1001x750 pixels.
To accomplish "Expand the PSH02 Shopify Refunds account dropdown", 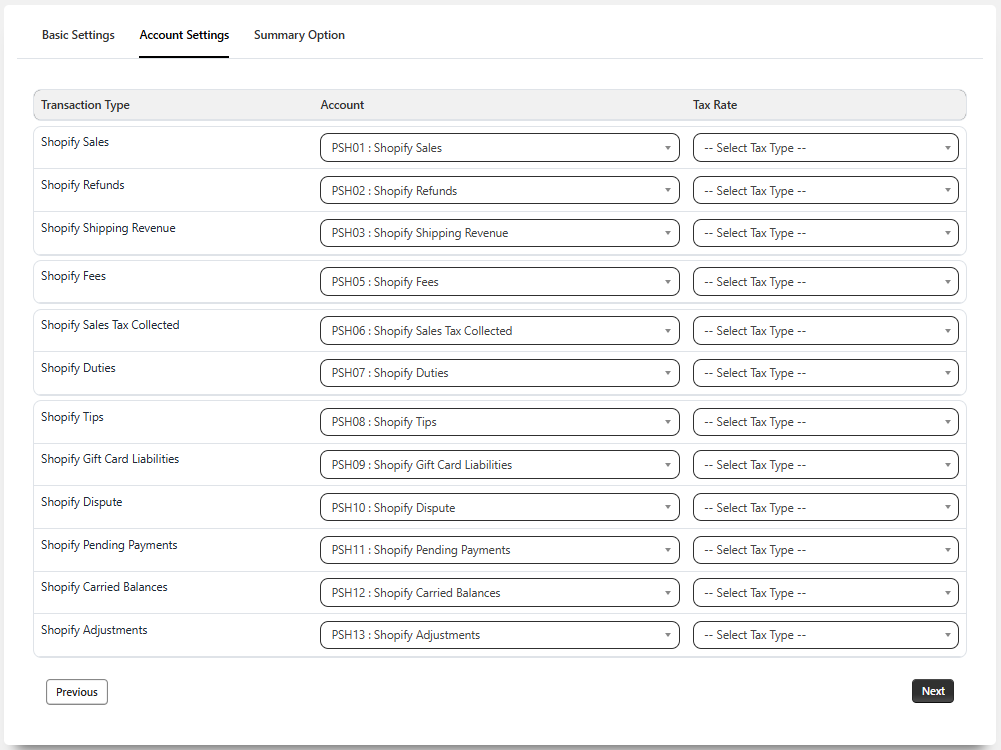I will tap(499, 191).
